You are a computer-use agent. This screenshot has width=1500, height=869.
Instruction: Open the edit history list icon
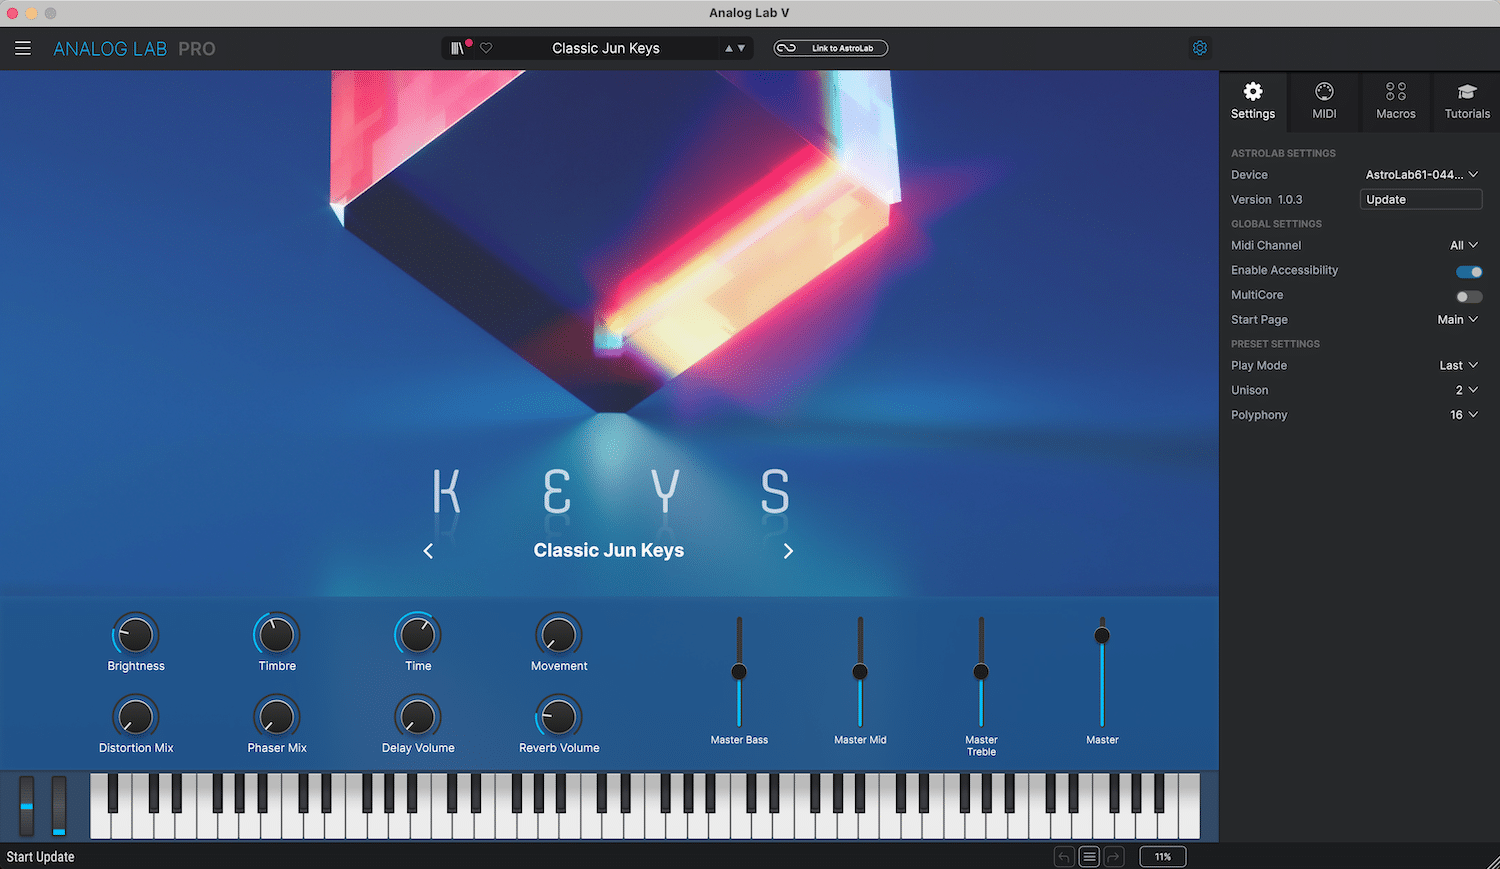pos(1089,857)
